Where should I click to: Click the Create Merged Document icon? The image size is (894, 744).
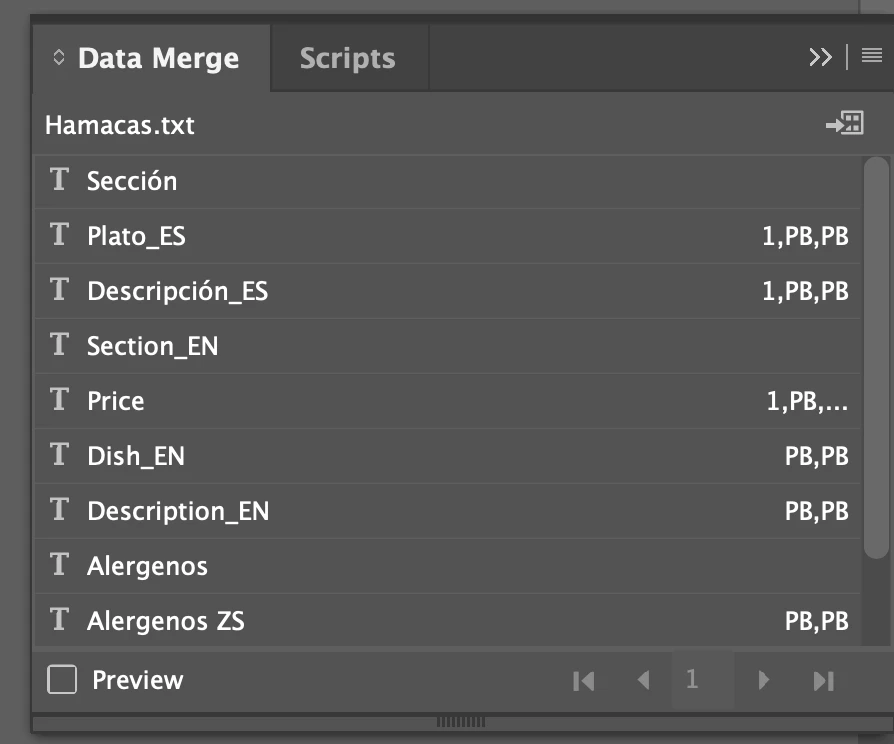pos(845,123)
